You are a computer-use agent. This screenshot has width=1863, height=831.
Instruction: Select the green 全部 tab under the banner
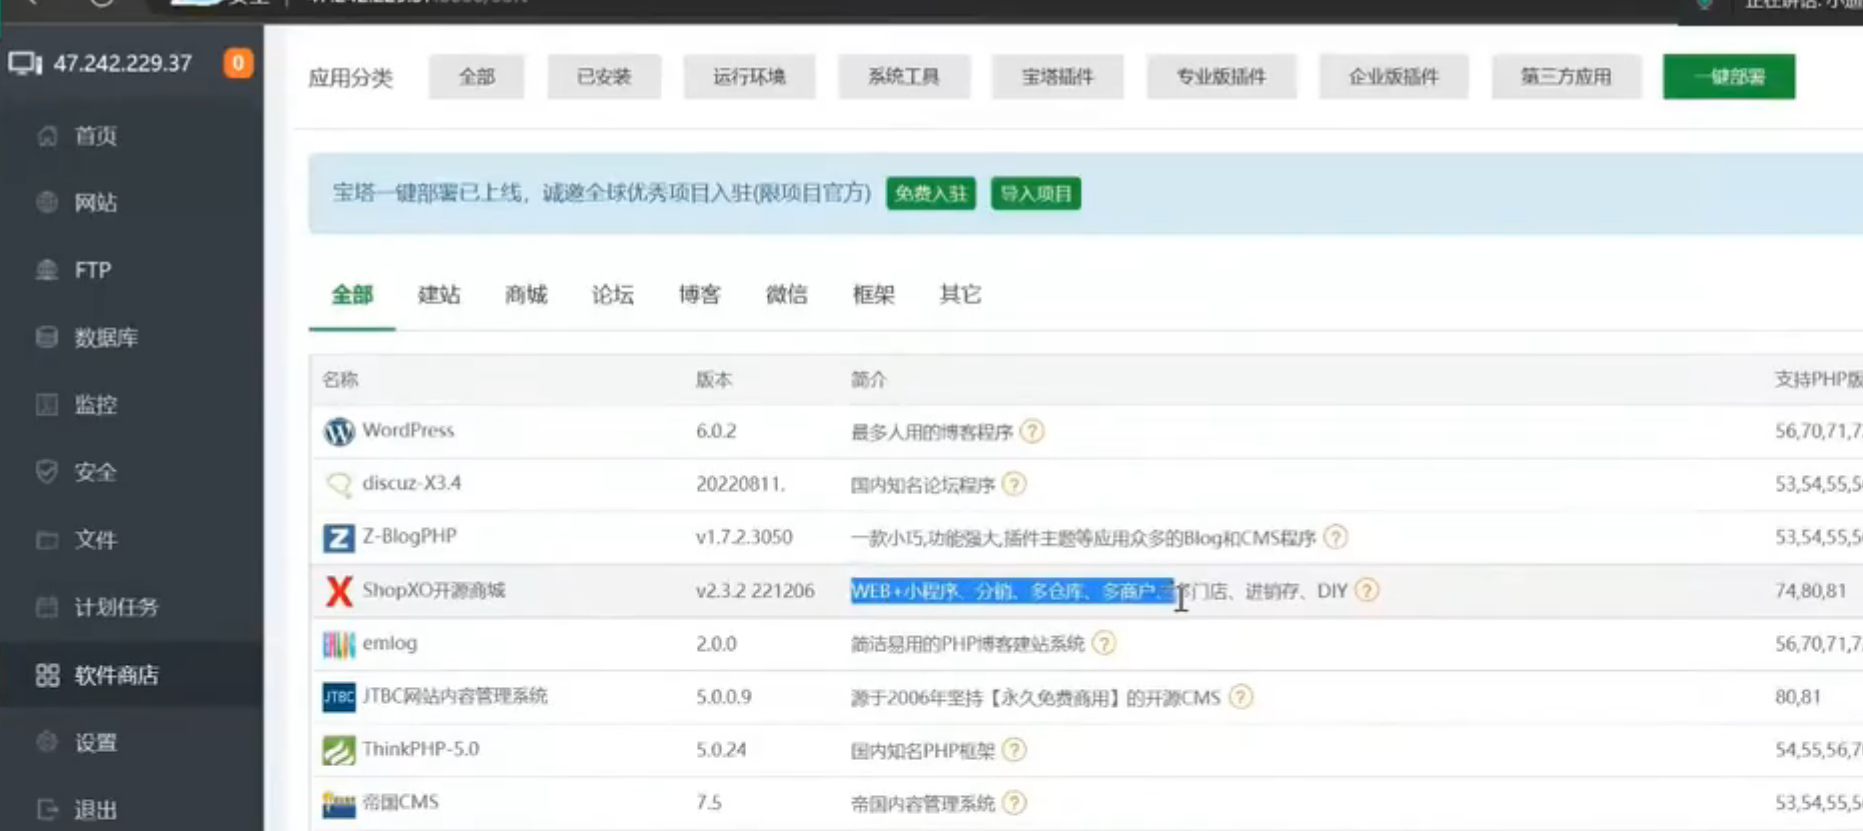352,295
